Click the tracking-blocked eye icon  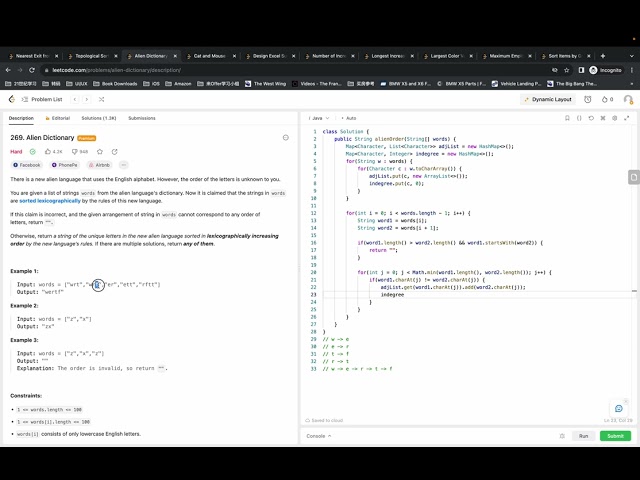[555, 70]
